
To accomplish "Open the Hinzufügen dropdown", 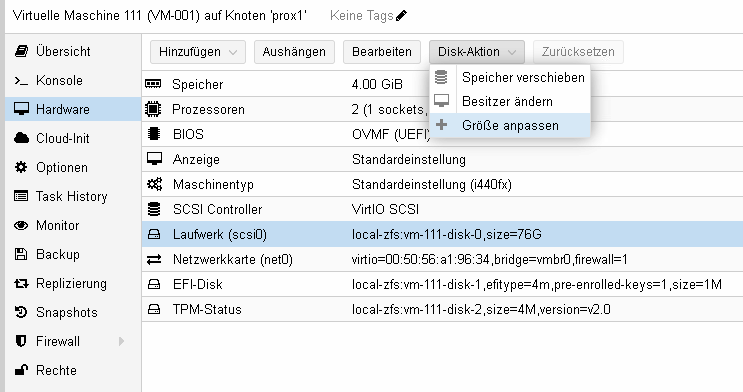I will pyautogui.click(x=198, y=52).
